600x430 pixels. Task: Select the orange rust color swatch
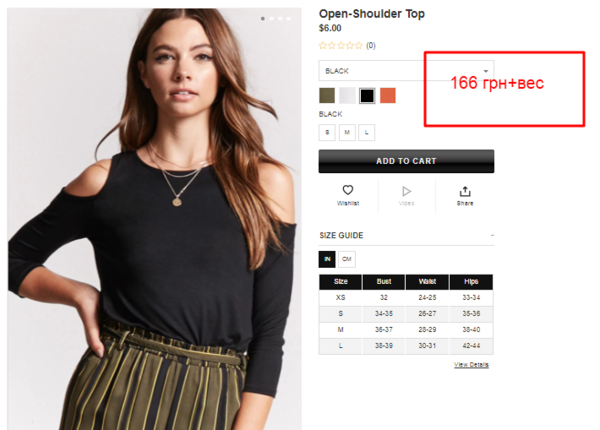(388, 95)
